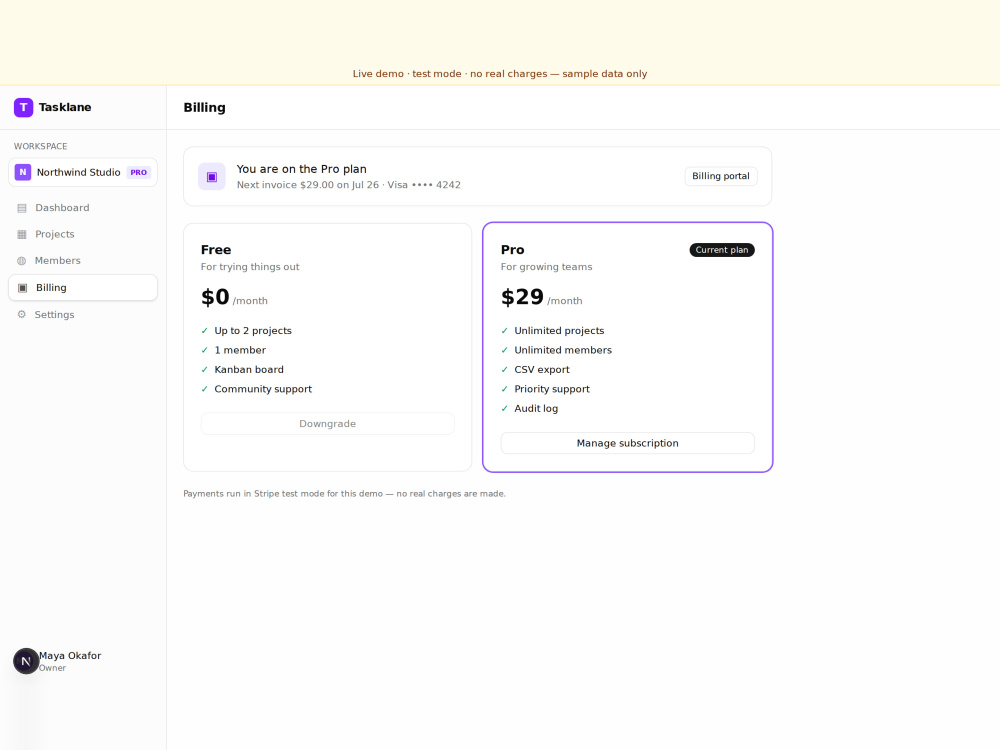1000x750 pixels.
Task: Open the Billing portal
Action: point(721,176)
